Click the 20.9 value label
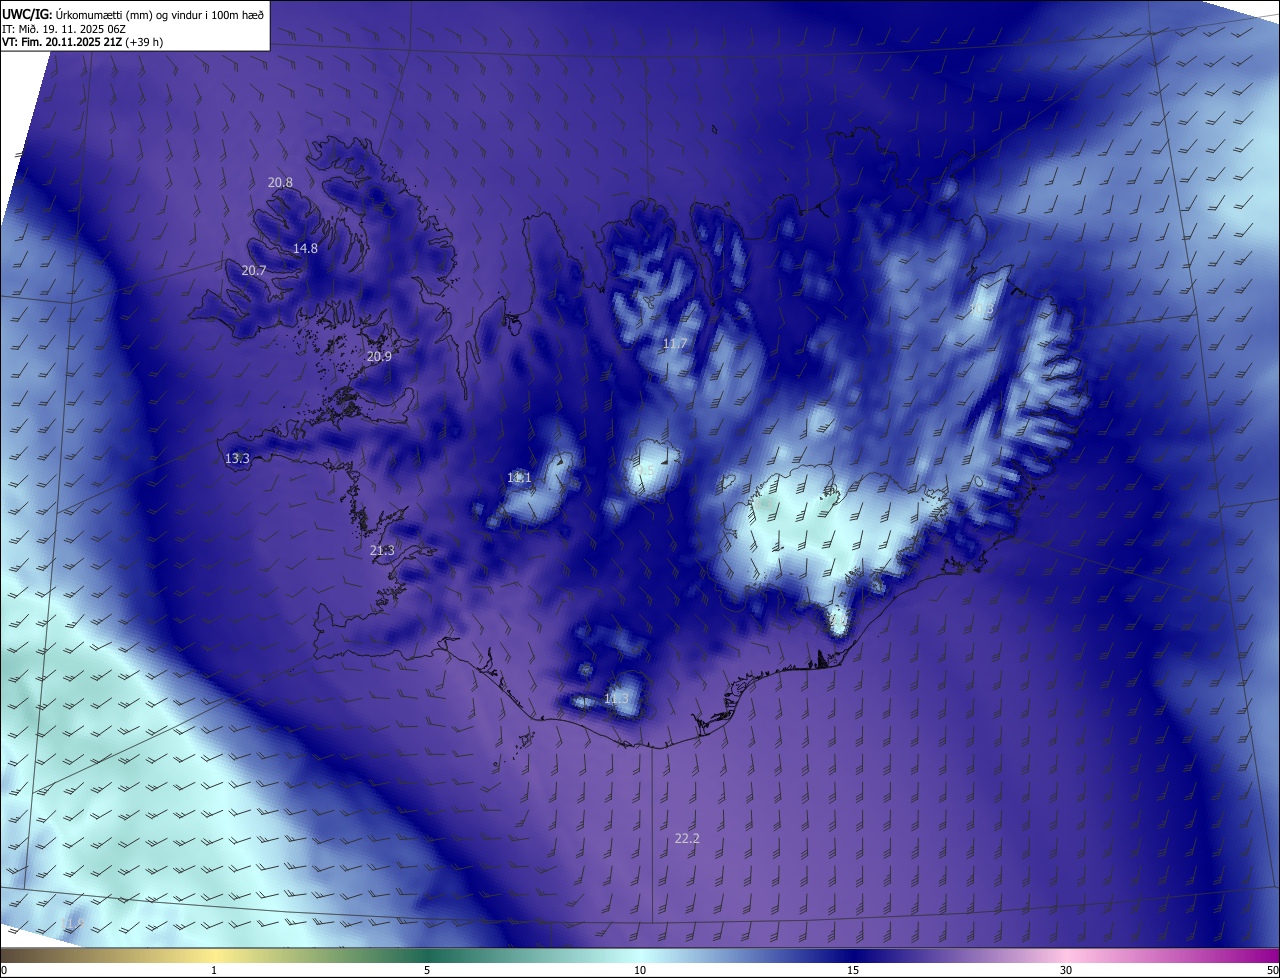This screenshot has width=1280, height=978. point(379,357)
